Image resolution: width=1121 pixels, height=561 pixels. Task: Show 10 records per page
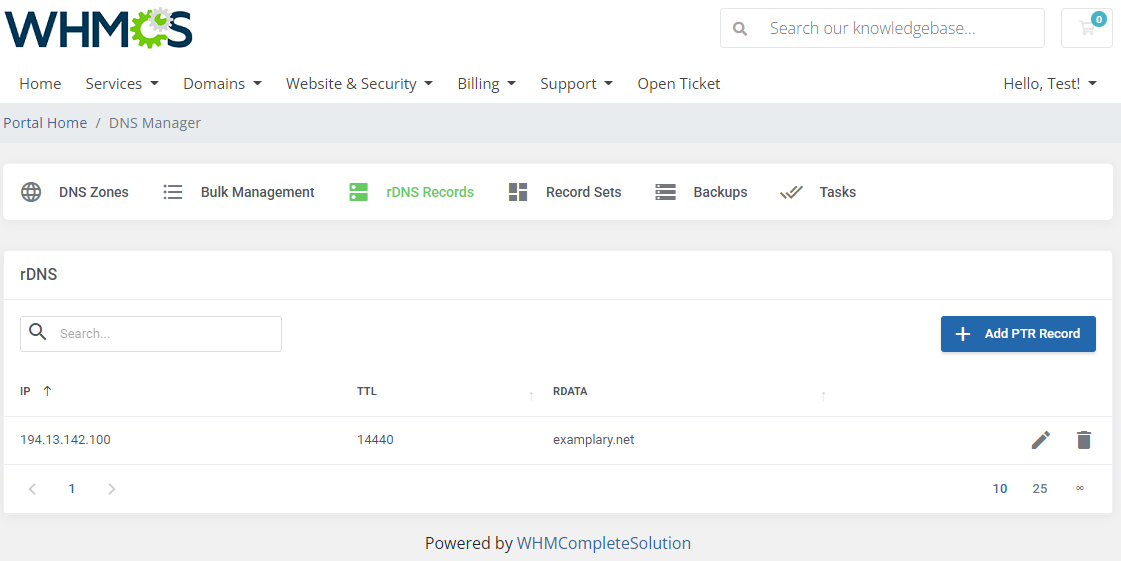coord(999,489)
